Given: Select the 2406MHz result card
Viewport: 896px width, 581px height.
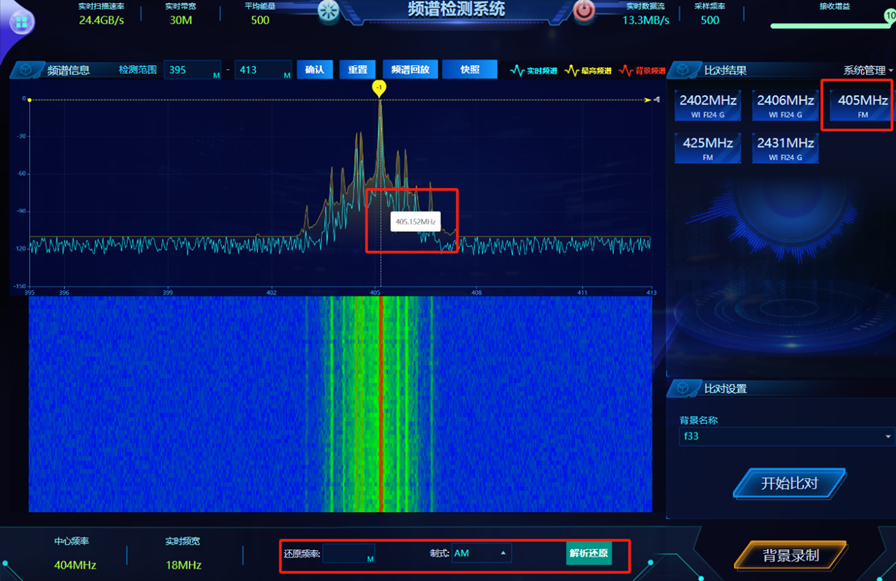Looking at the screenshot, I should point(785,105).
